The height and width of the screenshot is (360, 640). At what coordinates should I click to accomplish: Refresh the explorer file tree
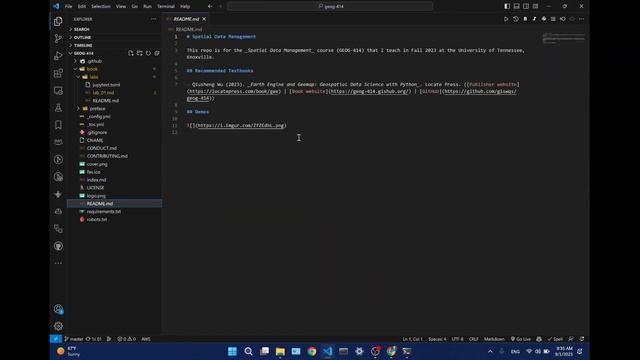[x=148, y=53]
